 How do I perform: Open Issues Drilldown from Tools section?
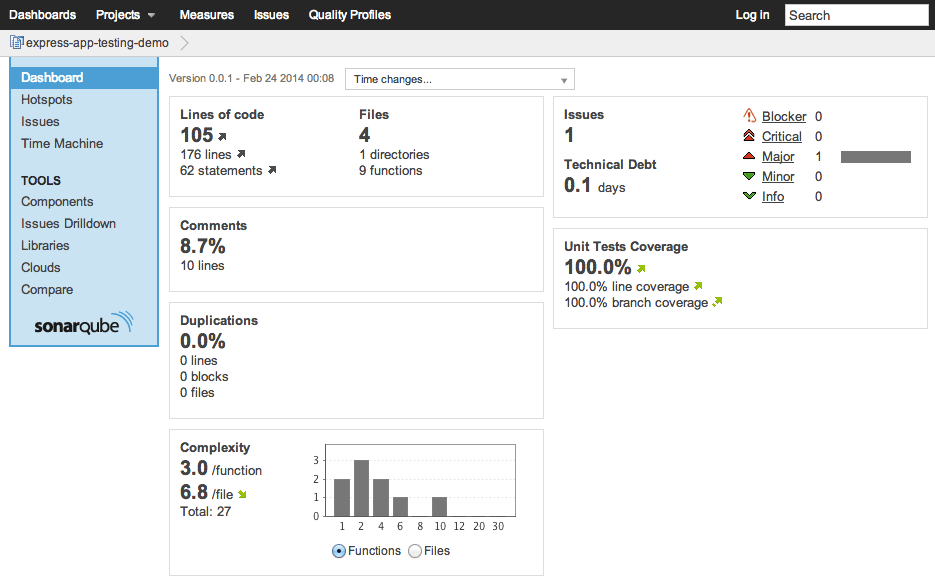coord(68,224)
